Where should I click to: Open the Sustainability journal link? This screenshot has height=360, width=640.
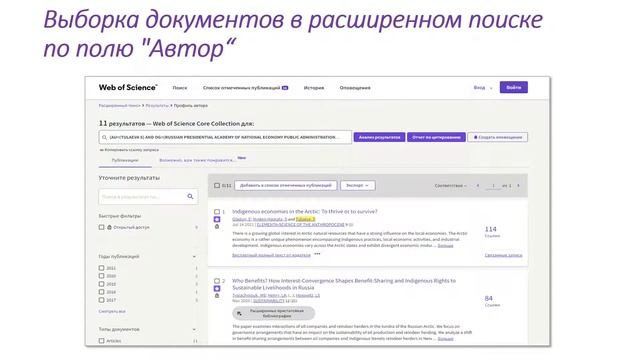268,301
